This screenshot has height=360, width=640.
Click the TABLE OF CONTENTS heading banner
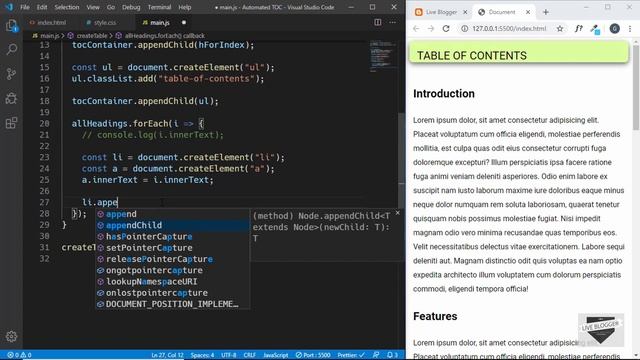(x=518, y=52)
